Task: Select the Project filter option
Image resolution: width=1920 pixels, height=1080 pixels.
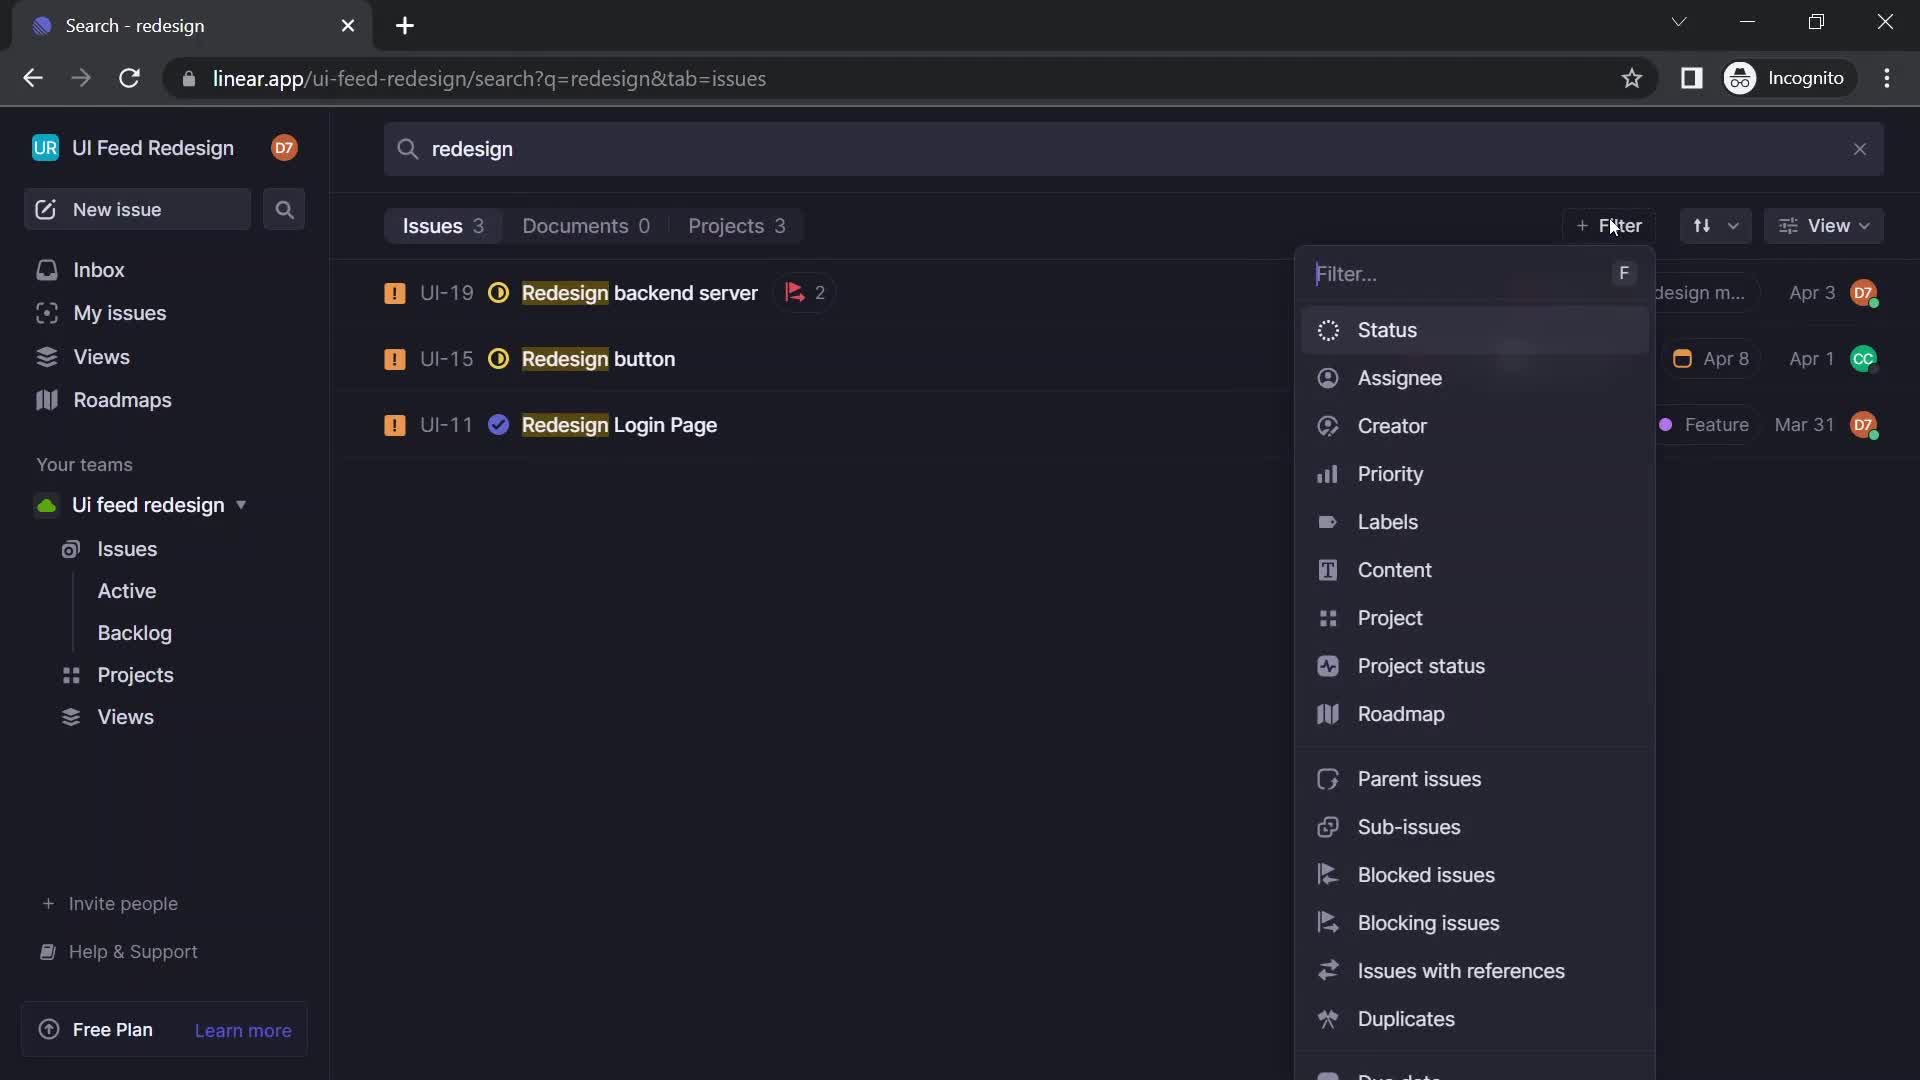Action: click(x=1390, y=617)
